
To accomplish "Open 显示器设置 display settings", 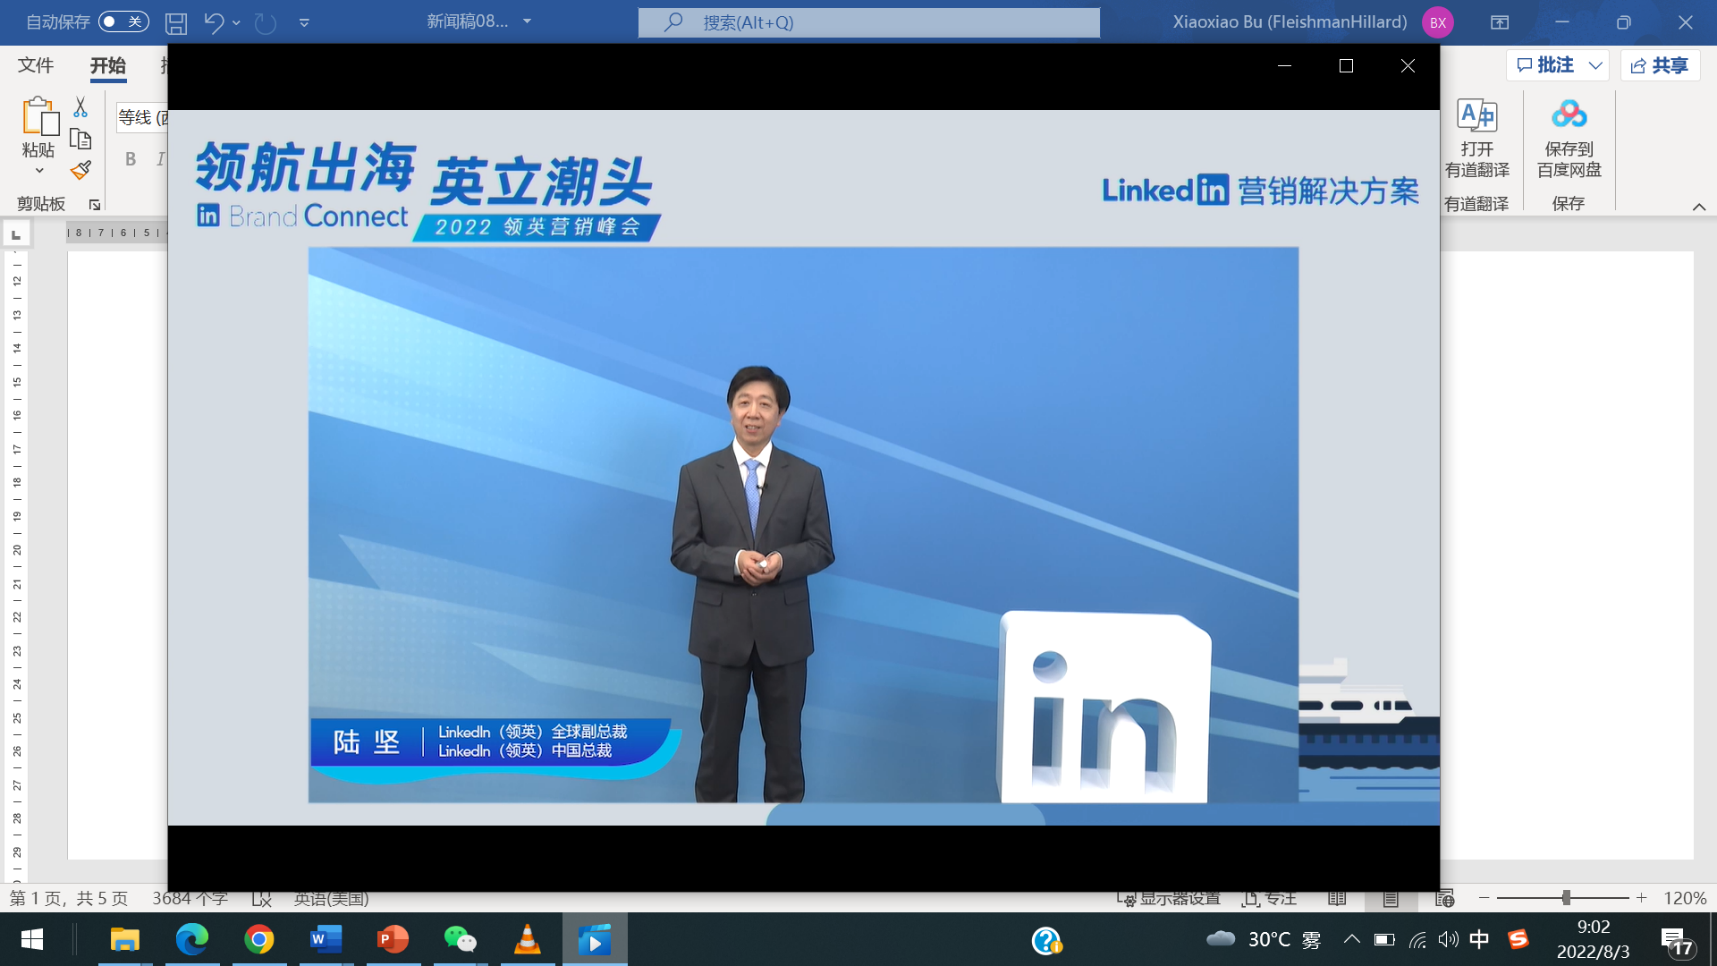I will tap(1168, 898).
